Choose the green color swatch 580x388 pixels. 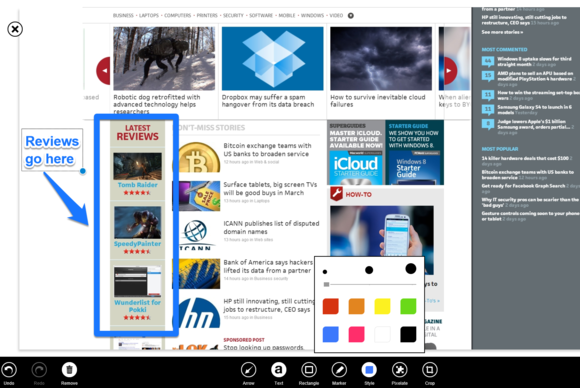point(408,306)
